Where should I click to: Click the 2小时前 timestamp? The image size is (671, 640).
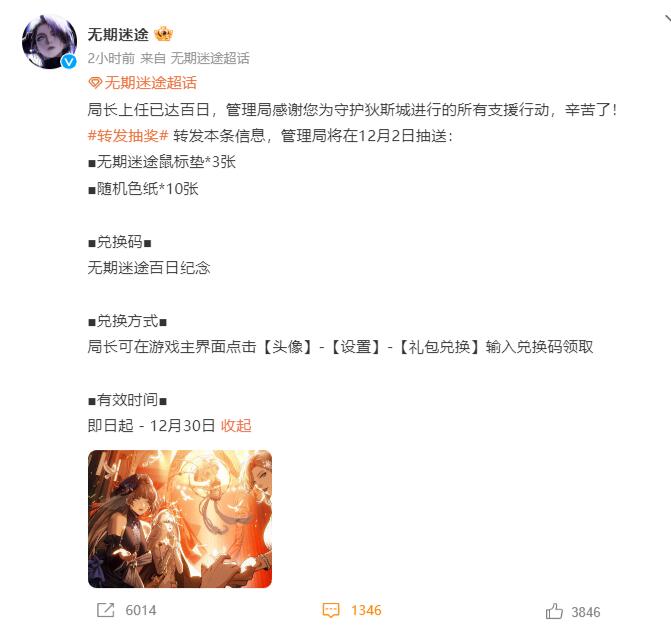tap(111, 58)
